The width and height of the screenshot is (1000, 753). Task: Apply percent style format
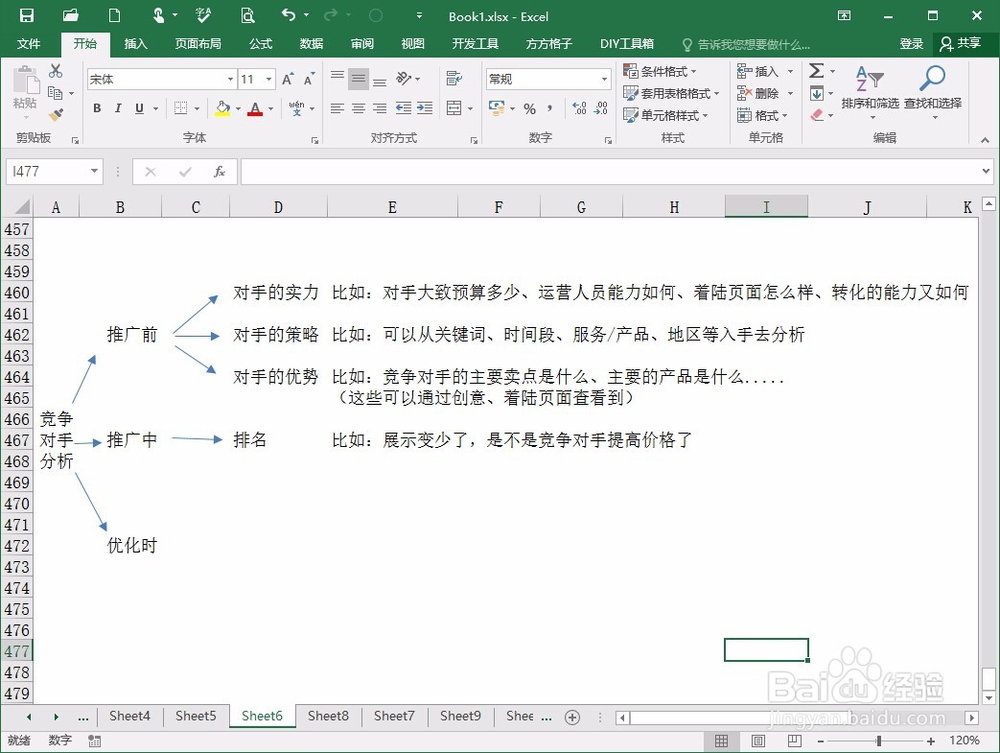coord(529,108)
